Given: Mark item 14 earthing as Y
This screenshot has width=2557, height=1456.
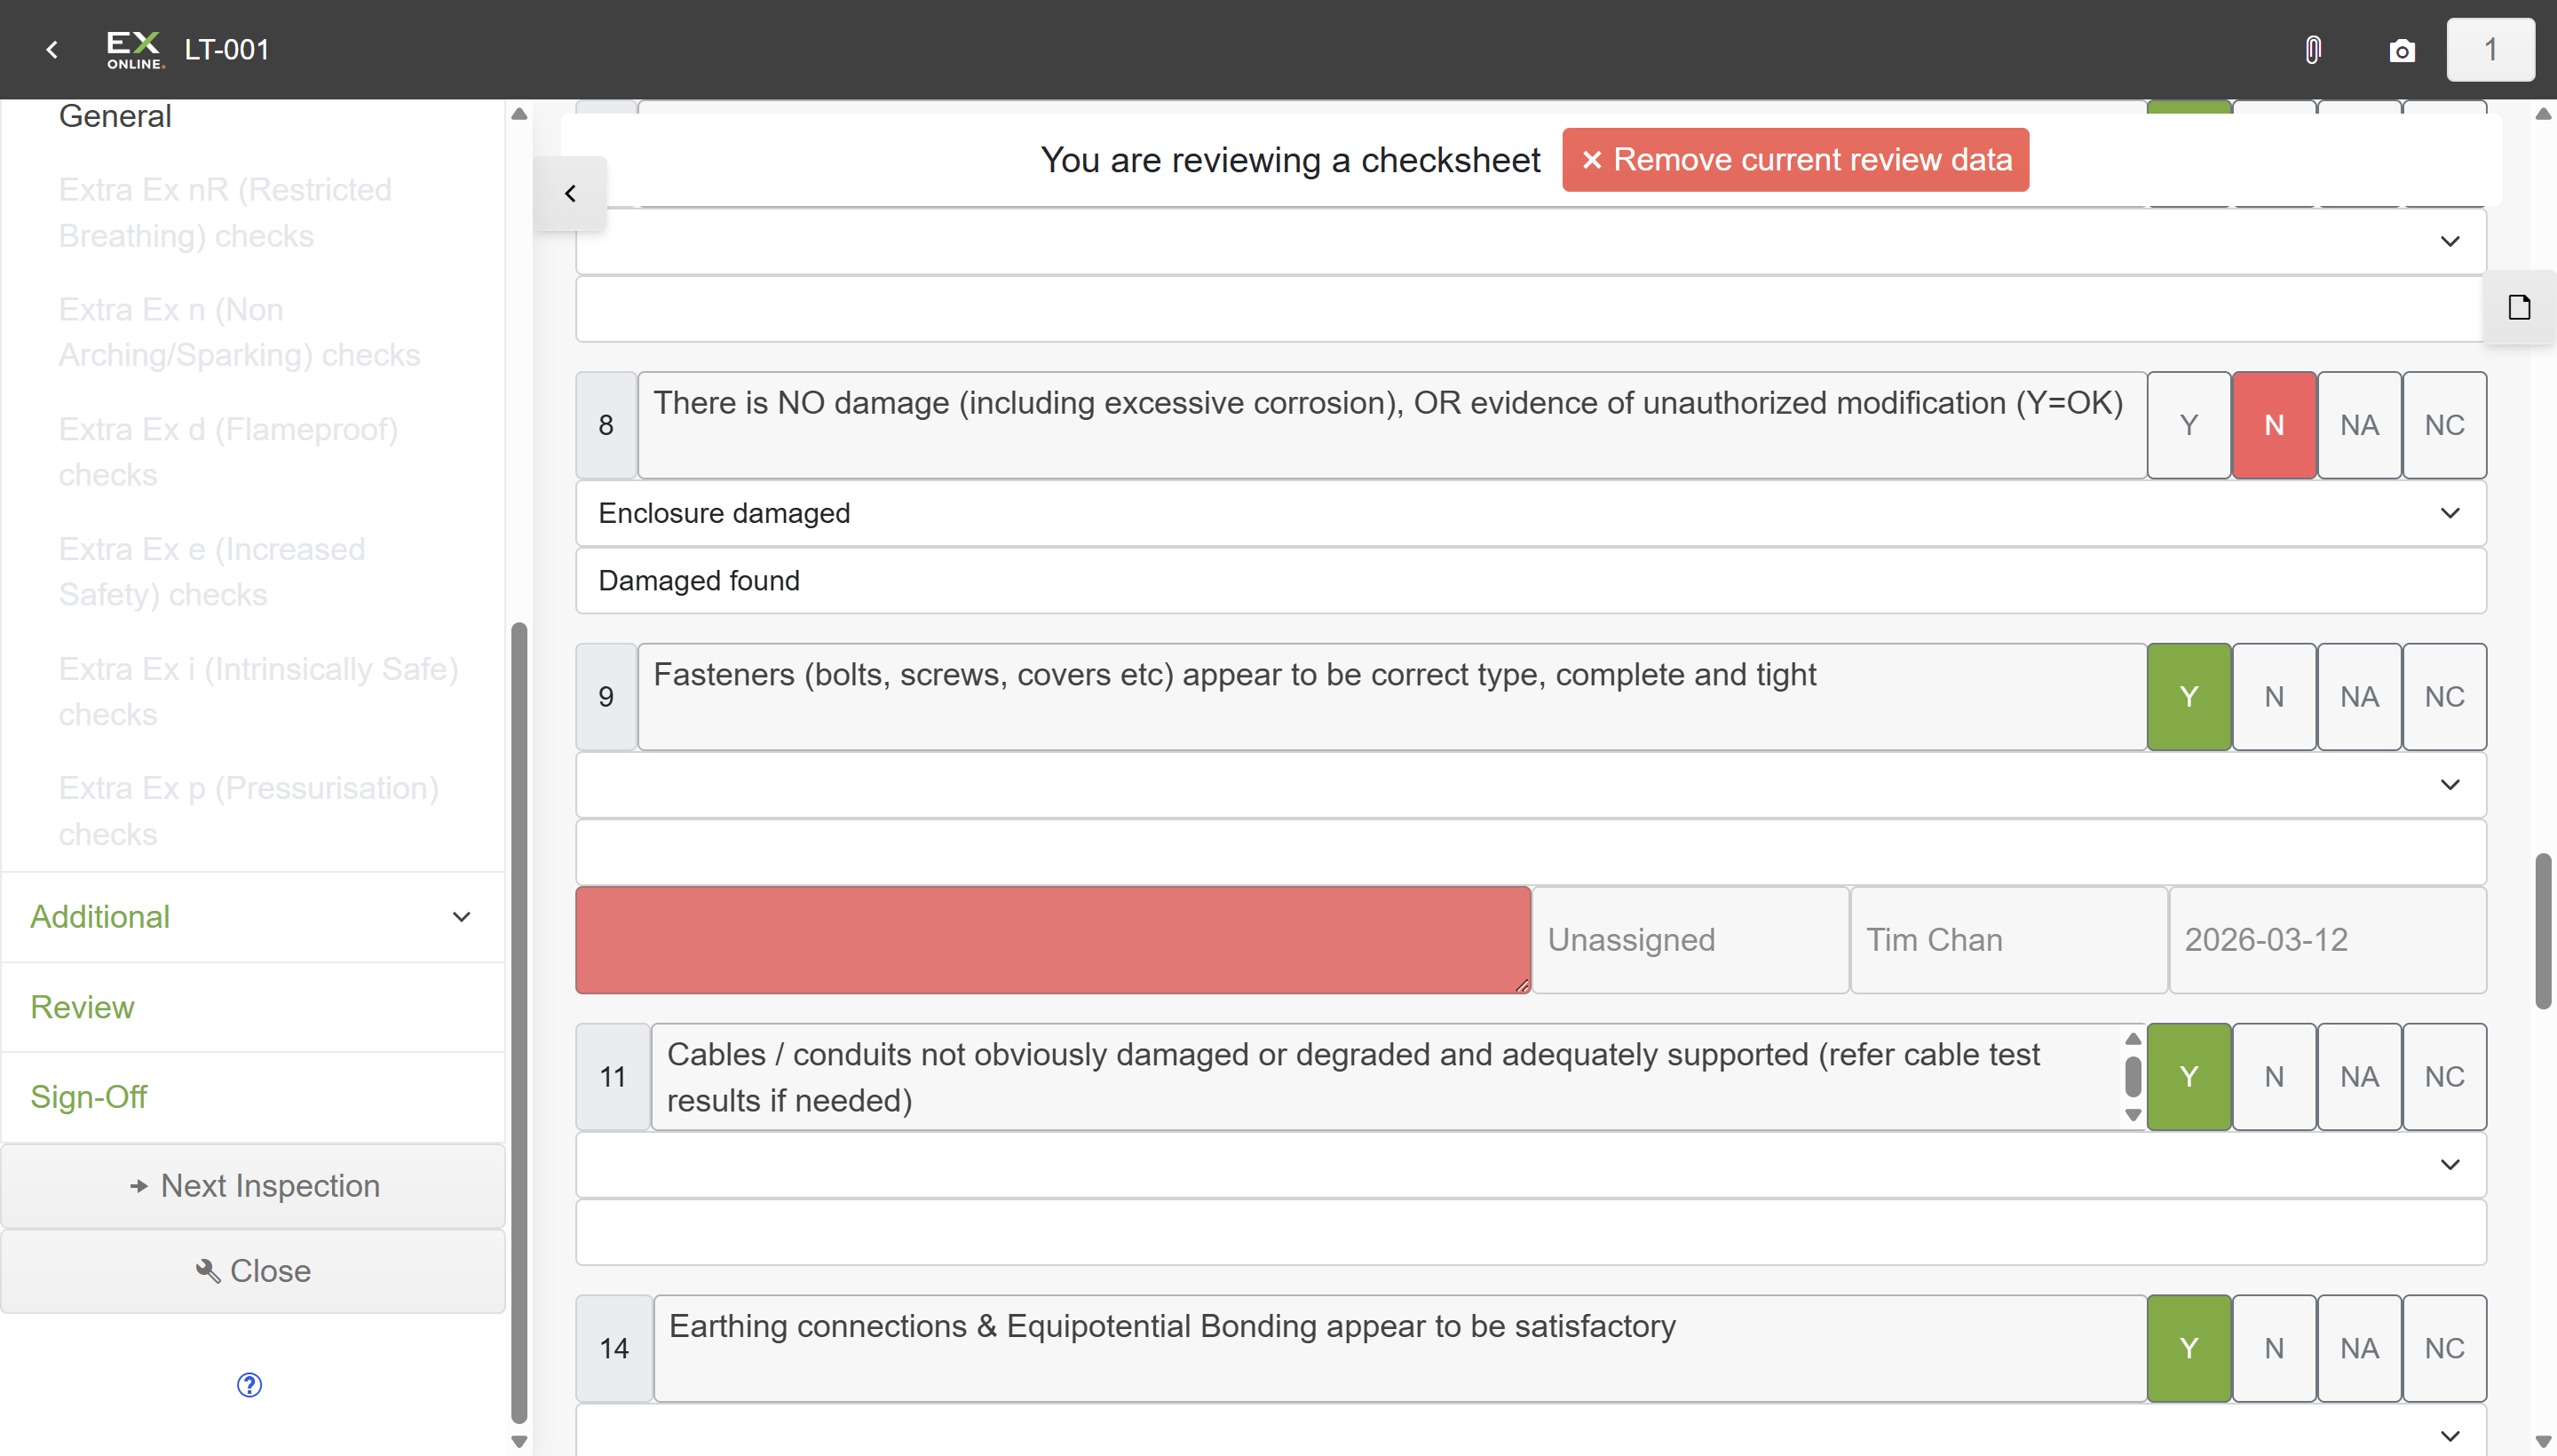Looking at the screenshot, I should click(2188, 1348).
